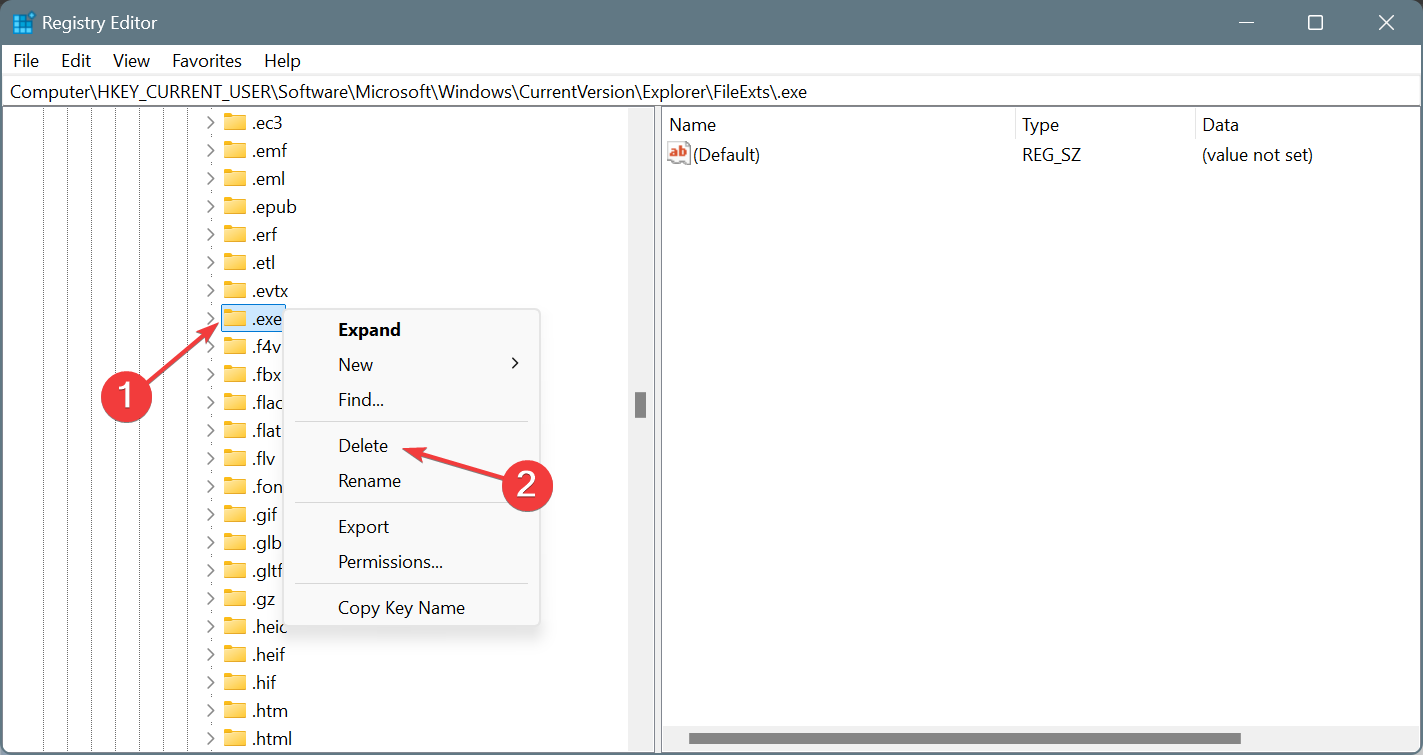Click the registry path address bar
The width and height of the screenshot is (1423, 755).
point(711,91)
